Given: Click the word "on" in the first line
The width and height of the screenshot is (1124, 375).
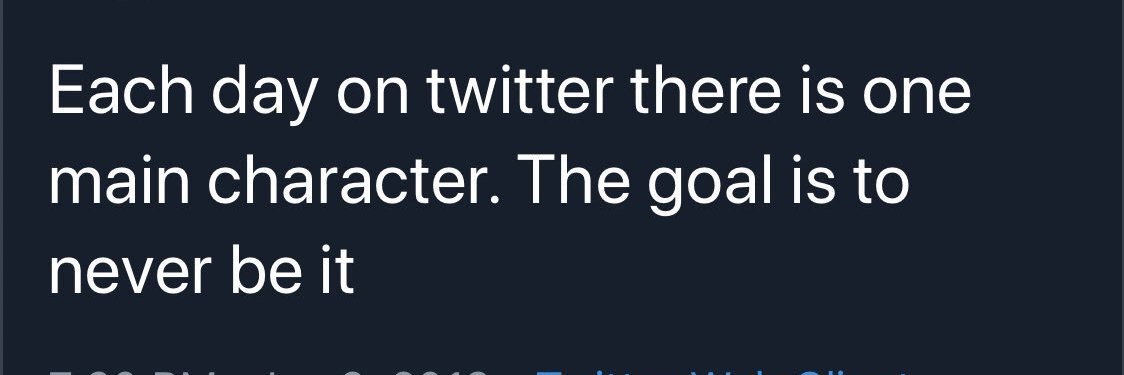Looking at the screenshot, I should pos(372,97).
